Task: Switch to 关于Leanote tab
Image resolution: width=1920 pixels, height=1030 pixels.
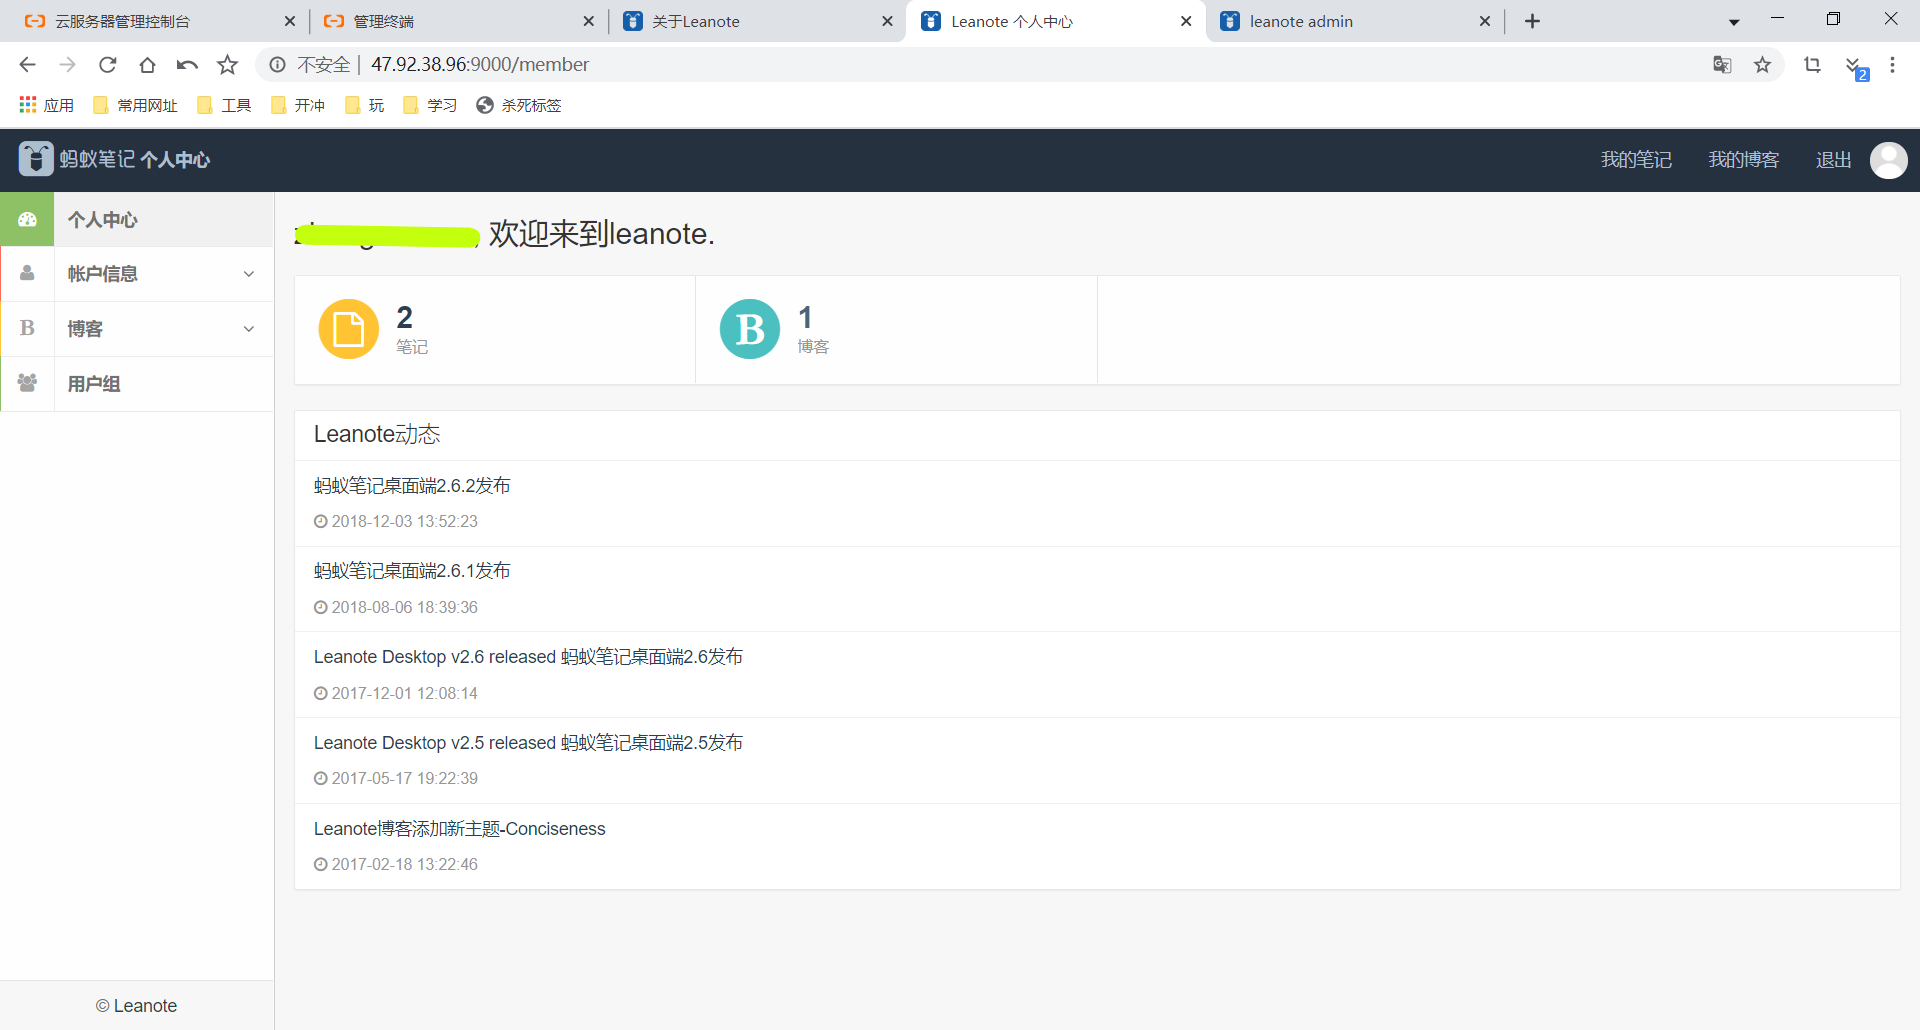Action: point(755,21)
